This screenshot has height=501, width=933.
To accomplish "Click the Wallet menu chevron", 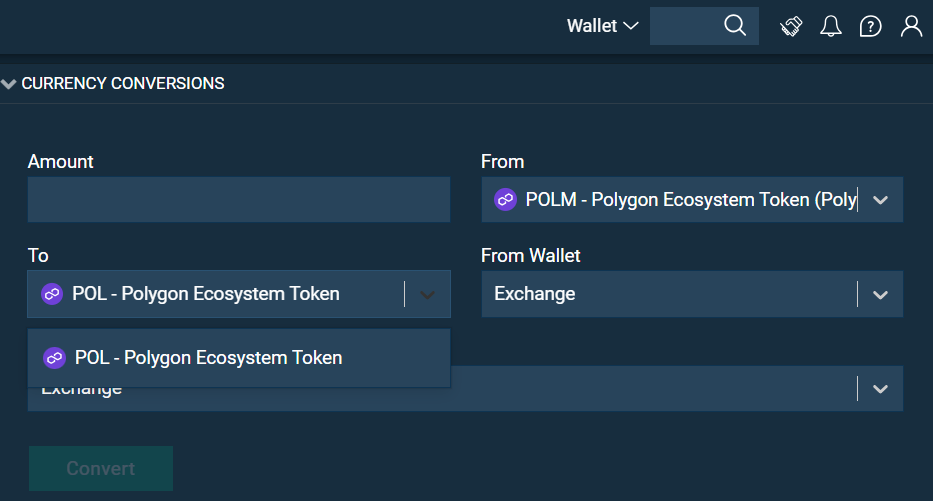I will point(631,26).
